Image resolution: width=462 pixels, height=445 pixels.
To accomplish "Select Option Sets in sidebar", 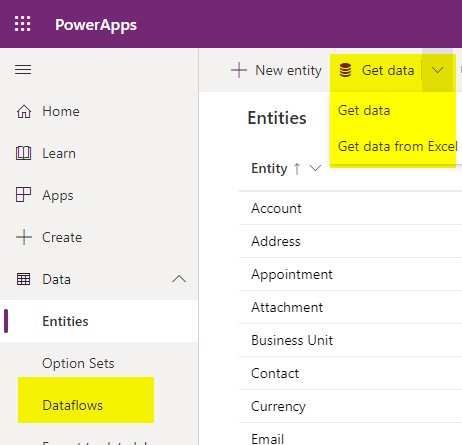I will (78, 363).
